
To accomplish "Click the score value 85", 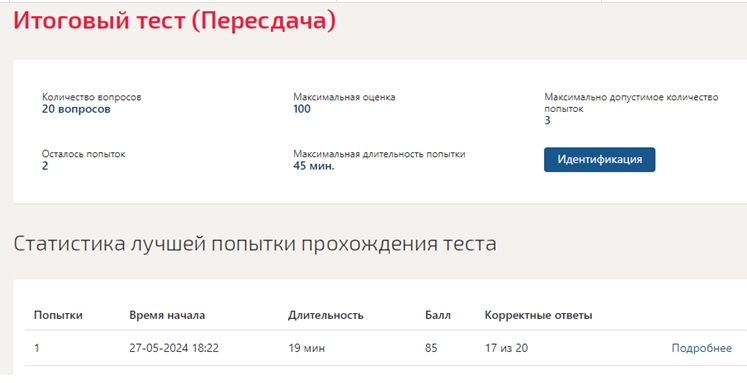I will (x=431, y=348).
